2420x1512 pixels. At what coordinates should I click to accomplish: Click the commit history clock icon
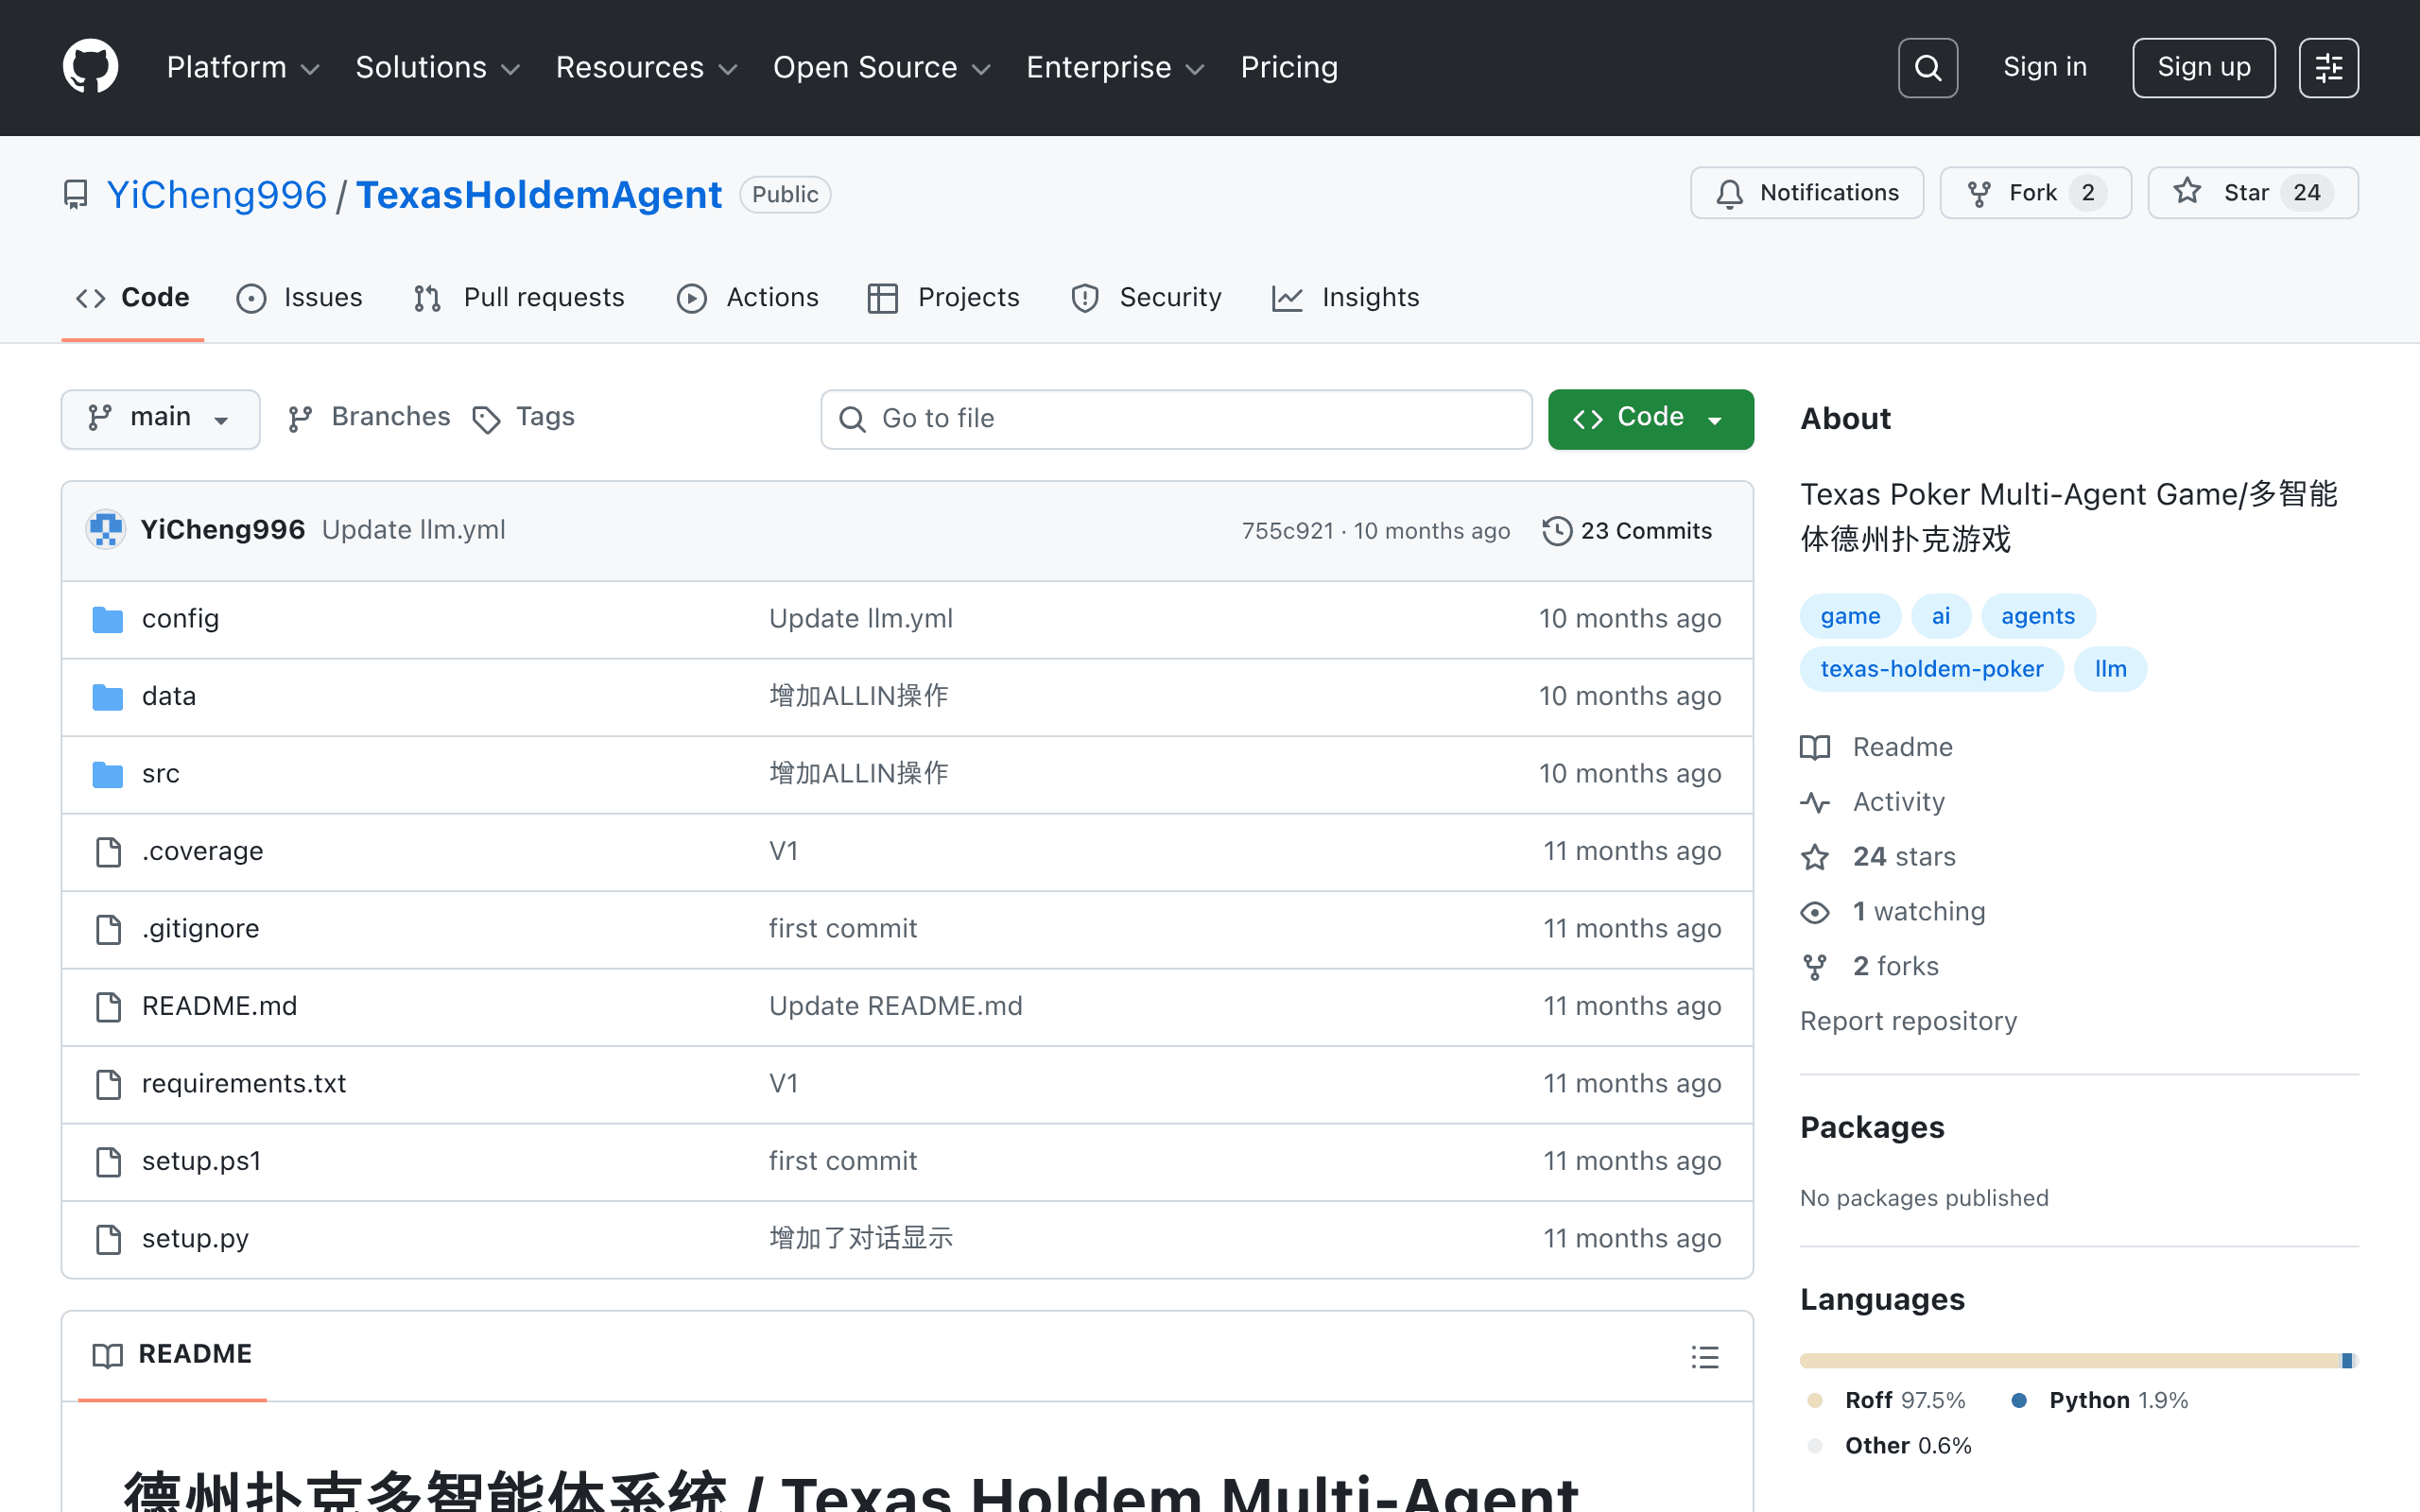1556,530
